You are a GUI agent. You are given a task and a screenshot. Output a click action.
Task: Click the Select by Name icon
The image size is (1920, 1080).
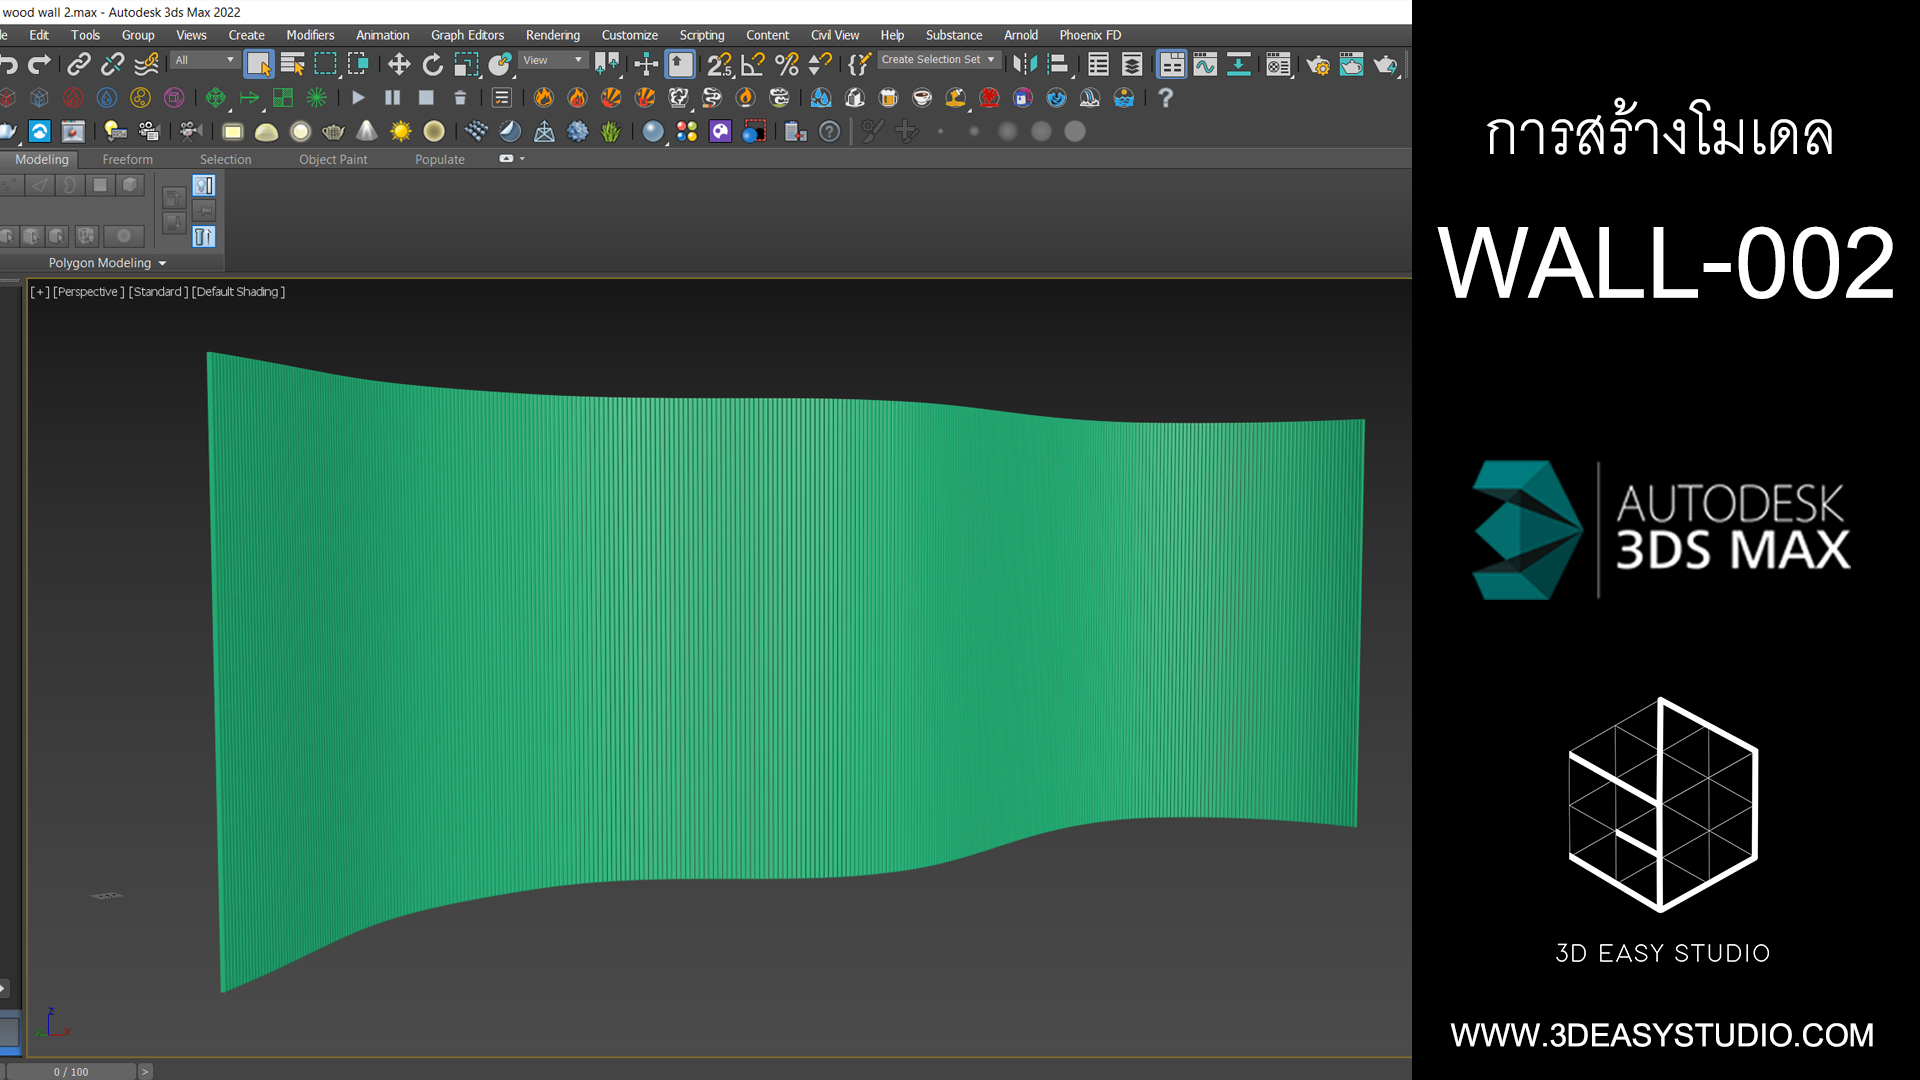coord(292,65)
